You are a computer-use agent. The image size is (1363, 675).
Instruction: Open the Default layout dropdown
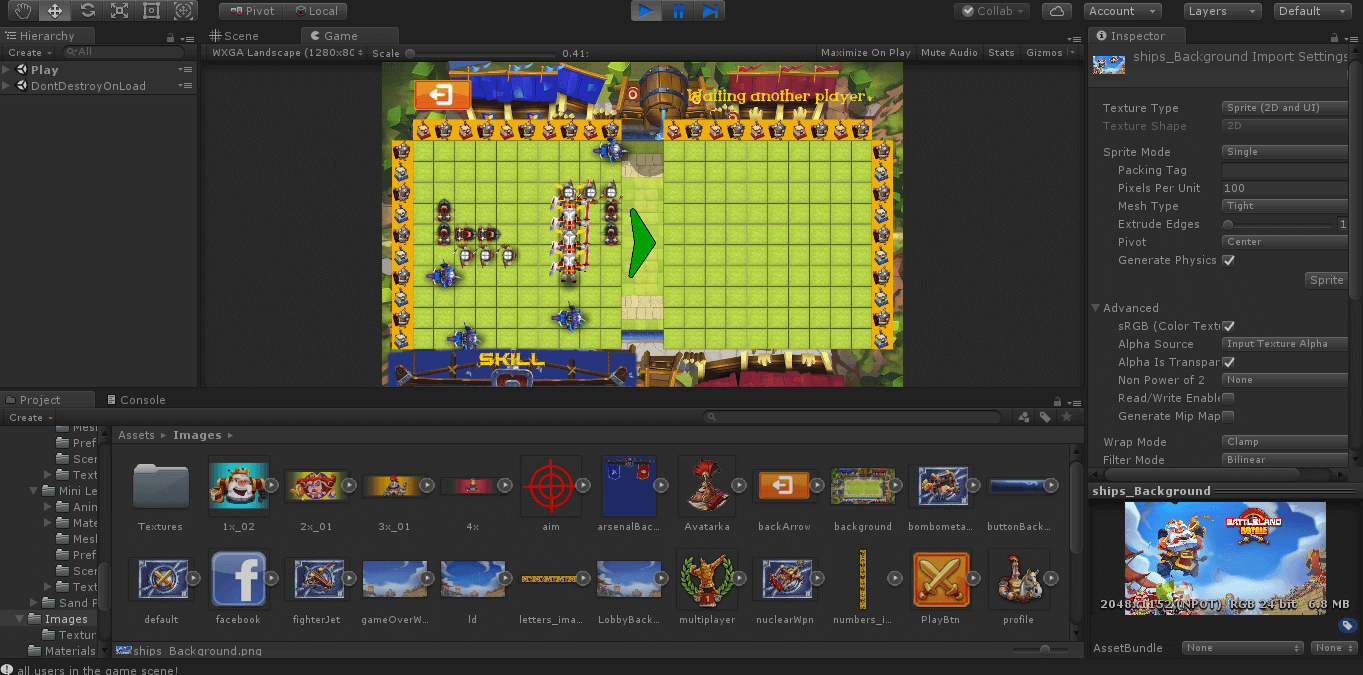tap(1313, 11)
